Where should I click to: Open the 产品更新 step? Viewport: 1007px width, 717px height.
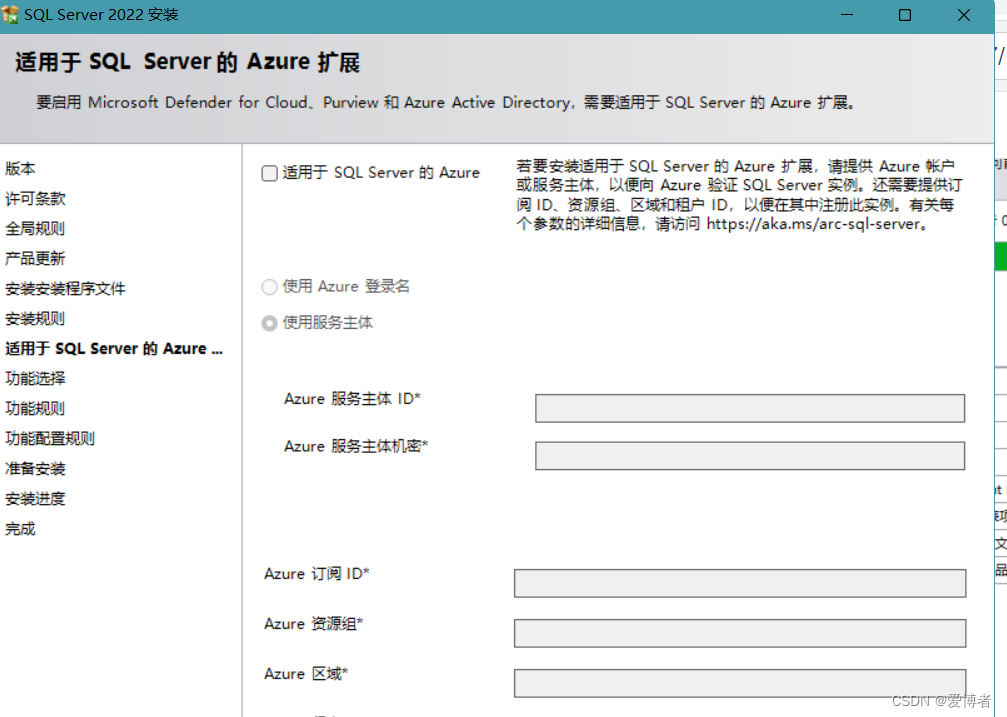(x=33, y=258)
